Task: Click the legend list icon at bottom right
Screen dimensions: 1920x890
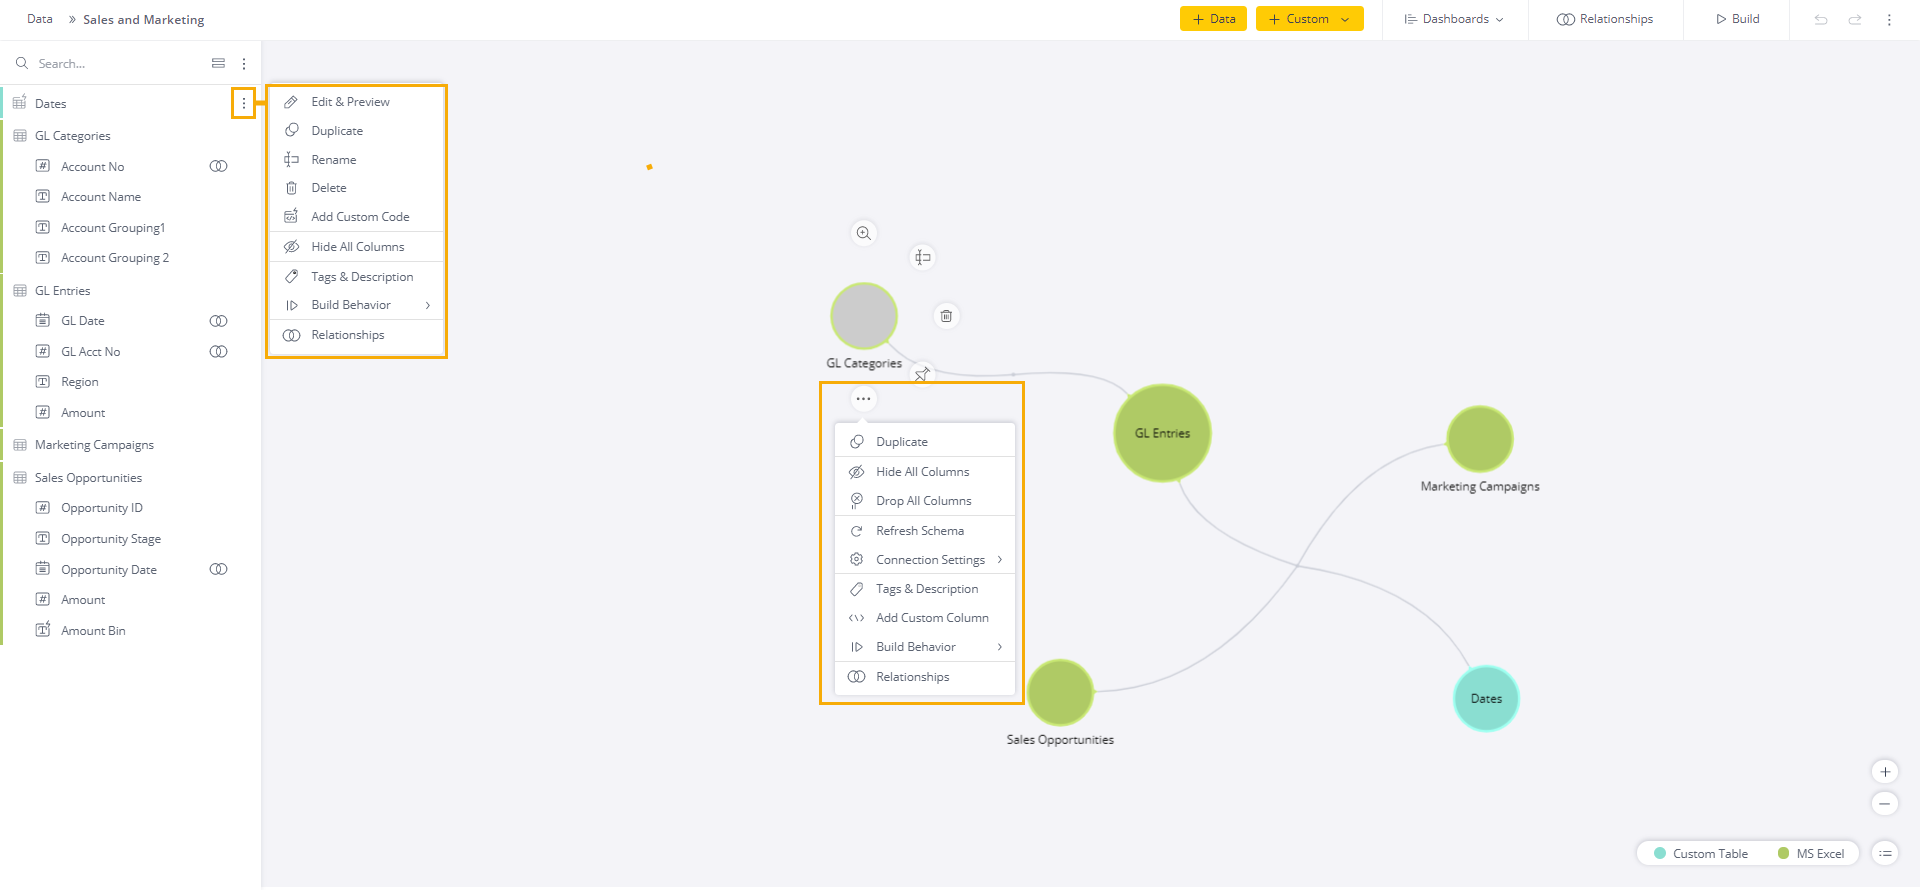Action: point(1885,853)
